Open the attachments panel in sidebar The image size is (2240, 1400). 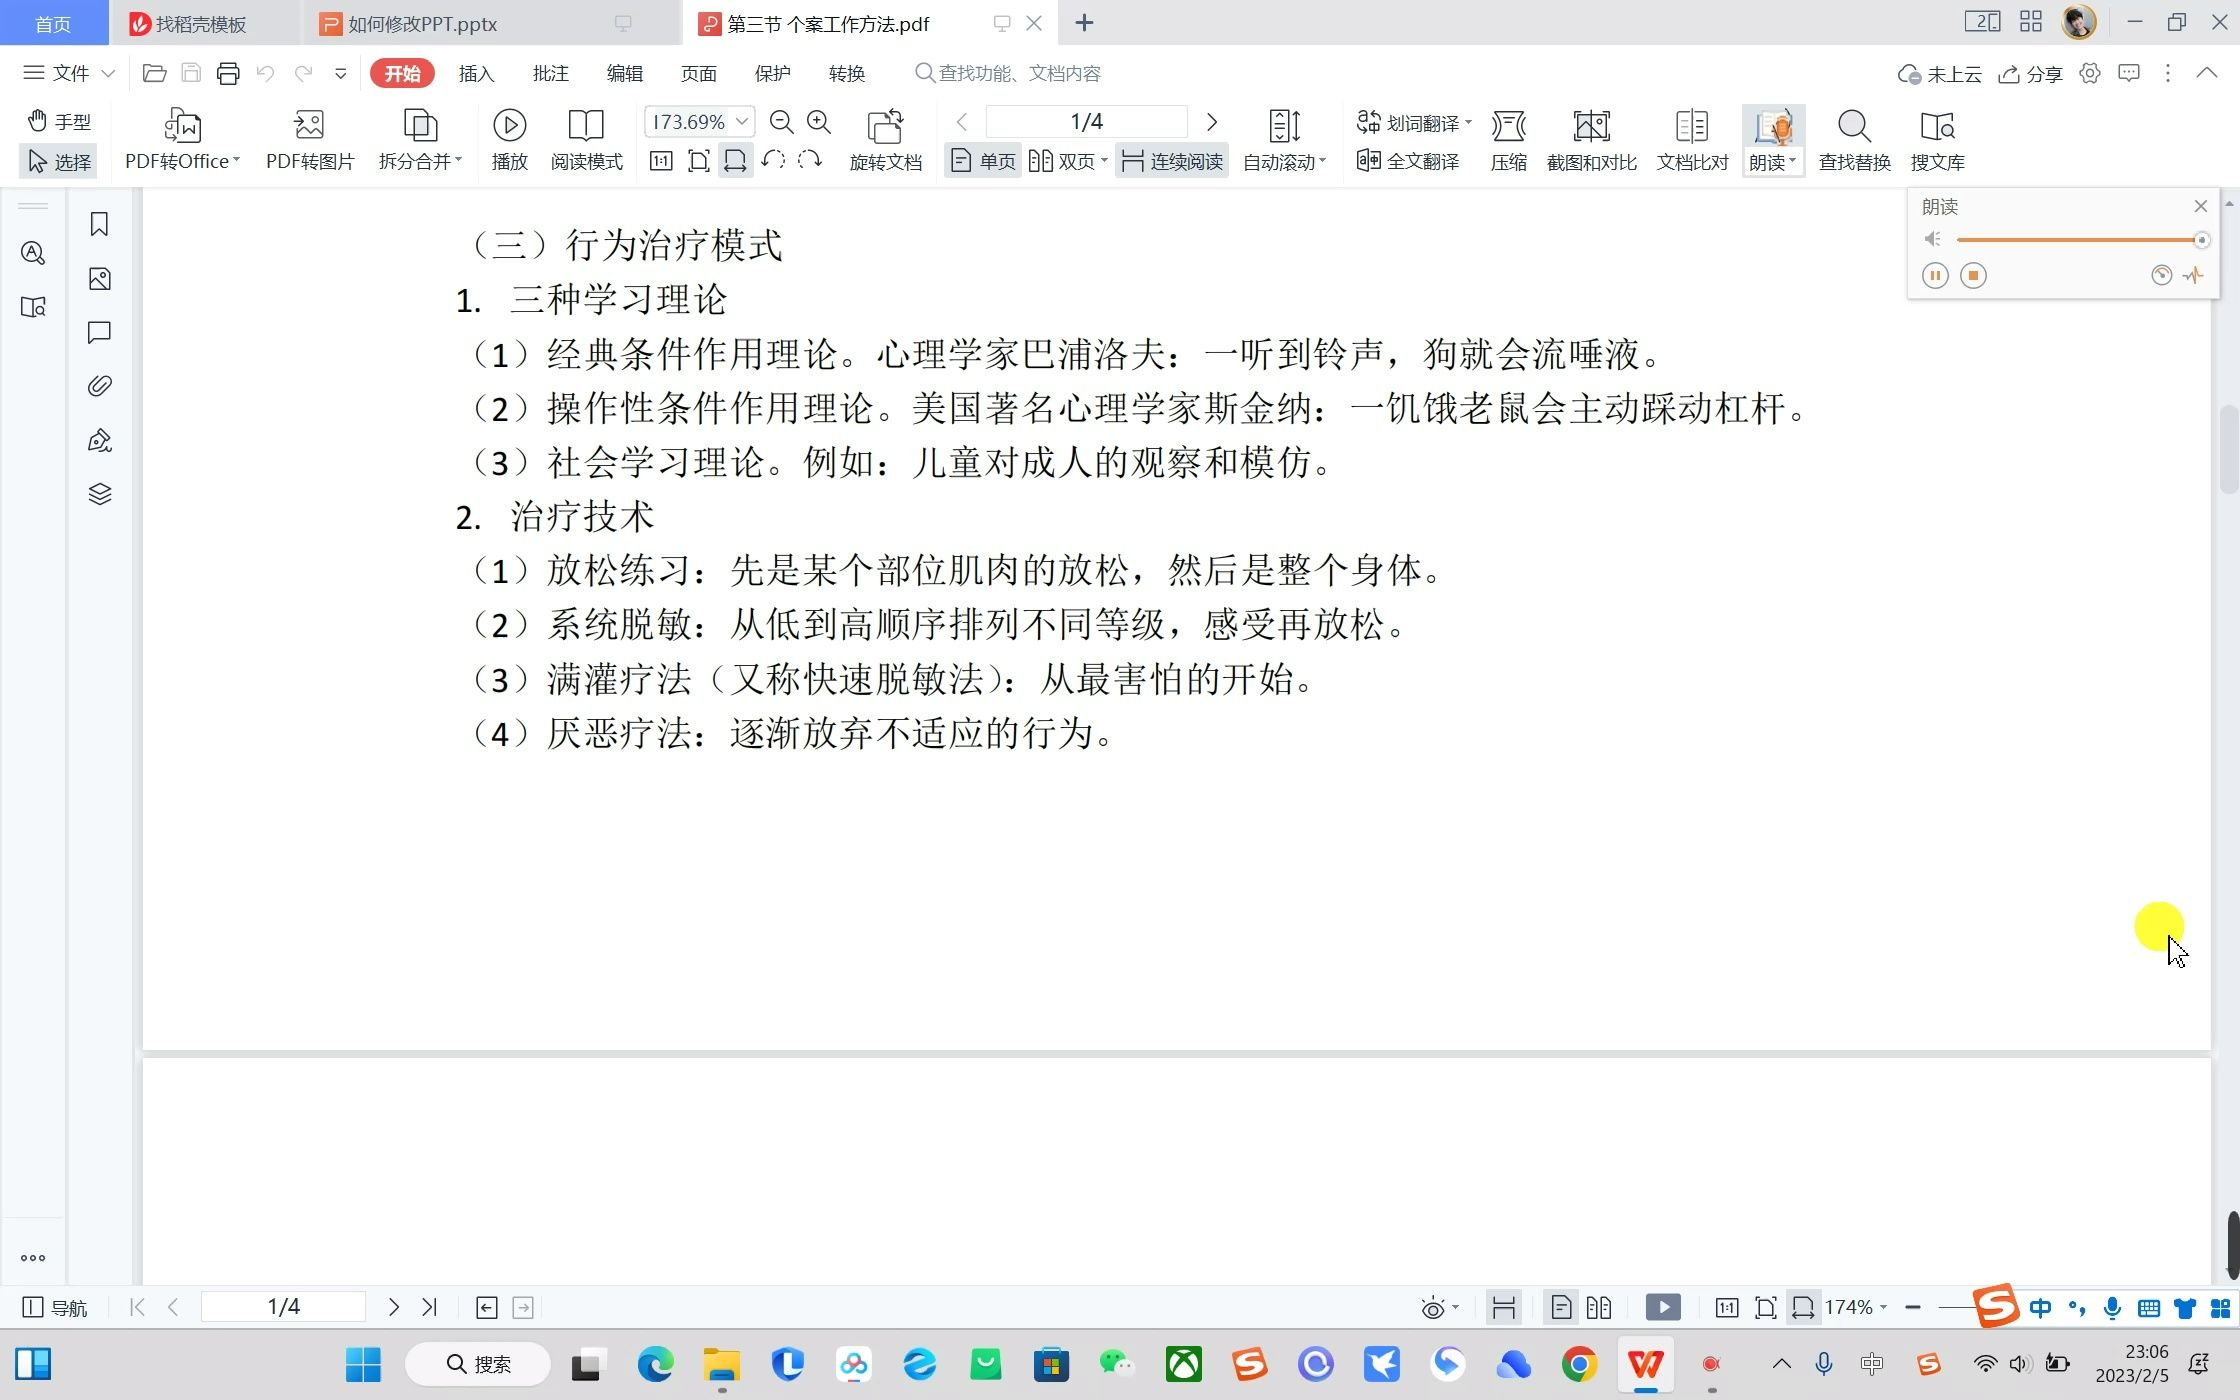(x=98, y=385)
